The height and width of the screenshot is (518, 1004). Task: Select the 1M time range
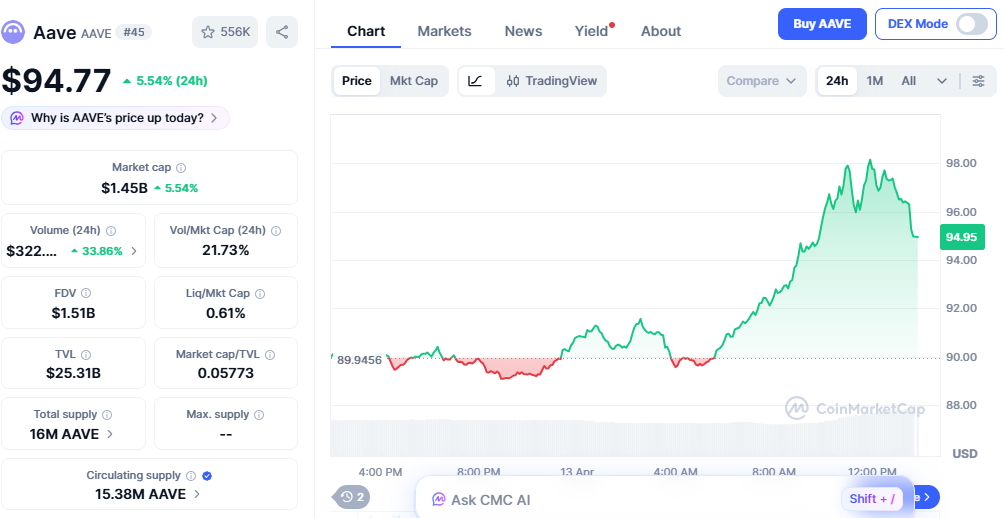click(875, 81)
